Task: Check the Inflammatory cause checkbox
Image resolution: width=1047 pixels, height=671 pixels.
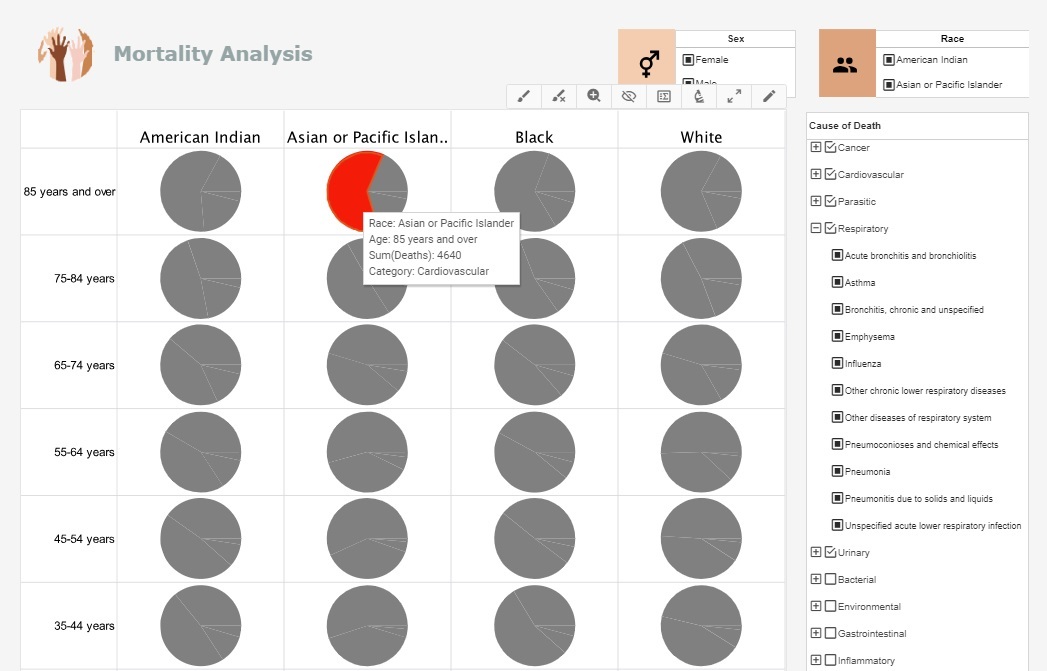Action: [x=831, y=660]
